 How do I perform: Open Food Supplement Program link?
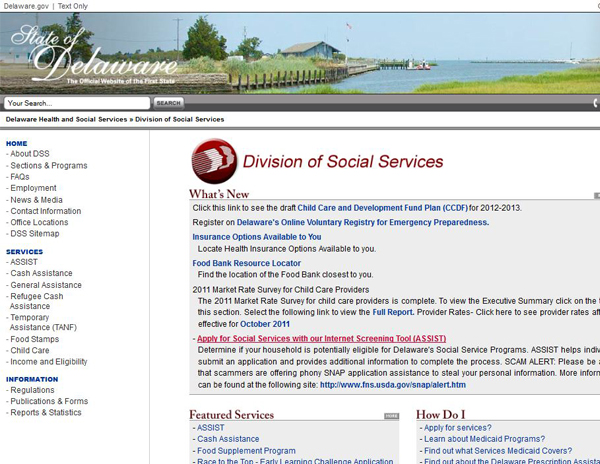point(246,451)
